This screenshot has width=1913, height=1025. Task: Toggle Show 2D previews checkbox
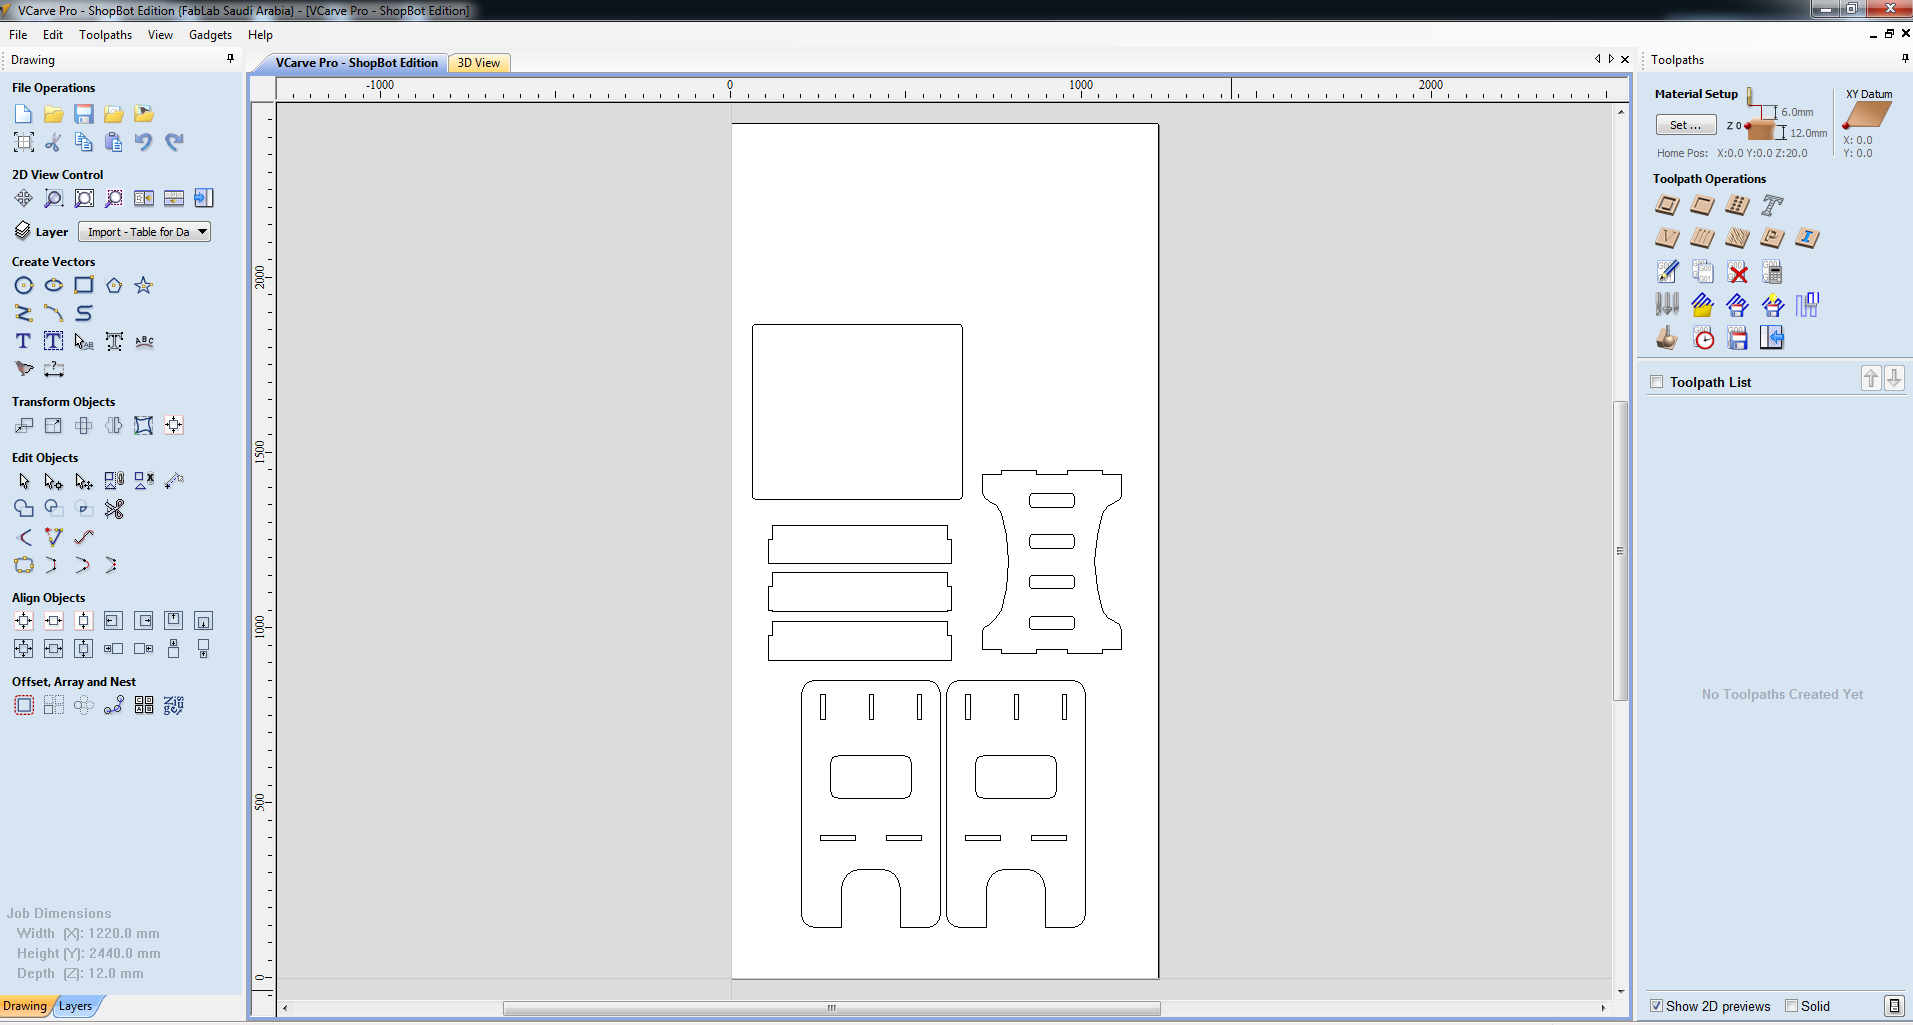pyautogui.click(x=1656, y=1006)
